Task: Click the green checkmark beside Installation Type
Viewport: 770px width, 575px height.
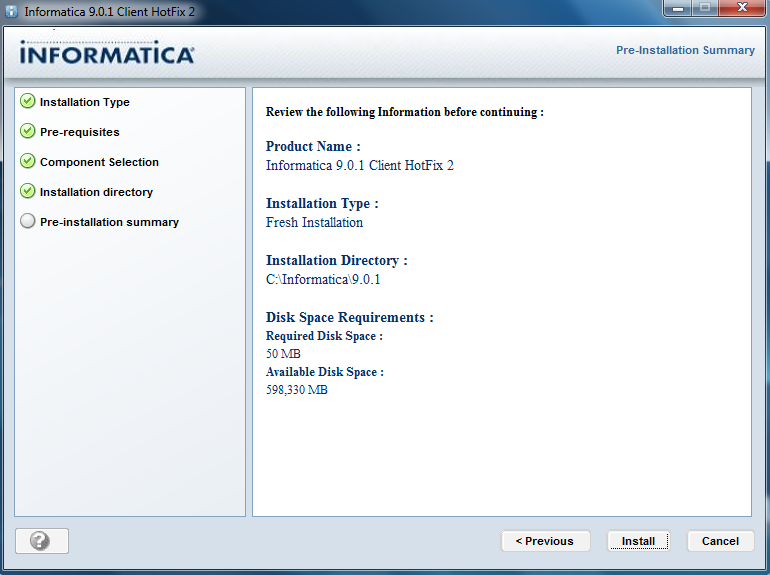Action: click(x=27, y=102)
